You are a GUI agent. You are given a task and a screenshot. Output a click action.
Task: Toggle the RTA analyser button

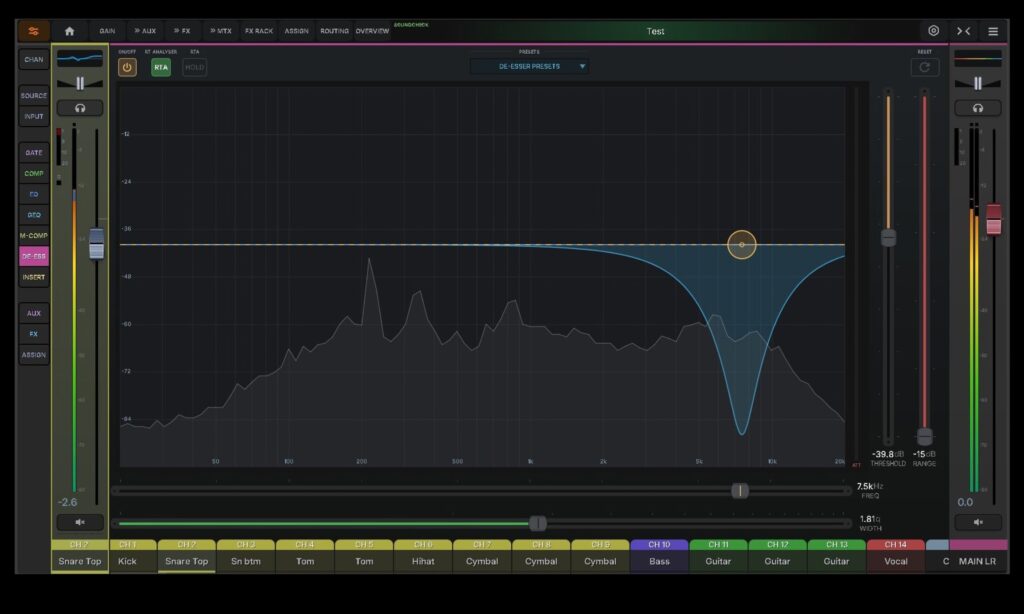pyautogui.click(x=161, y=67)
